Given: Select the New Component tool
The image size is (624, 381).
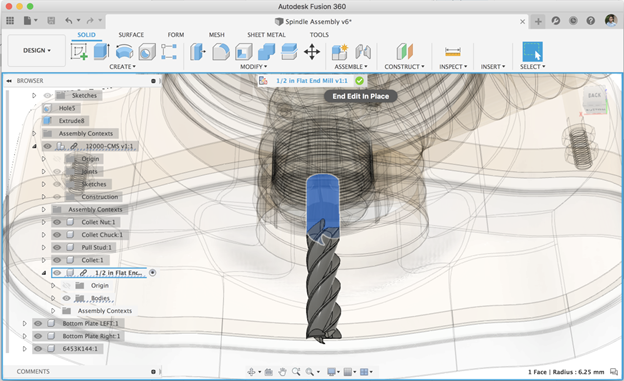Looking at the screenshot, I should point(340,52).
